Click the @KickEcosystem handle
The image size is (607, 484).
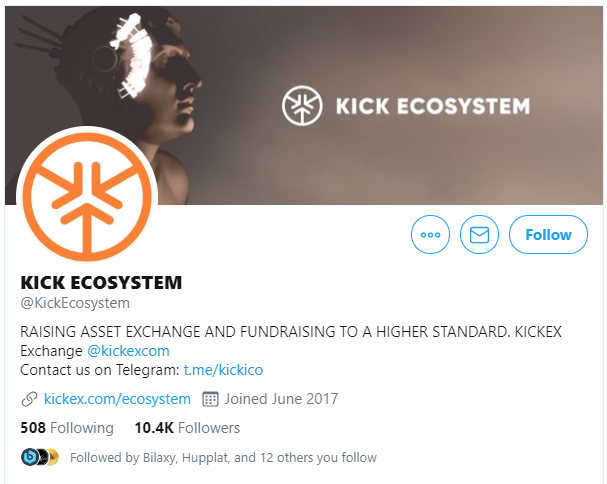tap(75, 303)
